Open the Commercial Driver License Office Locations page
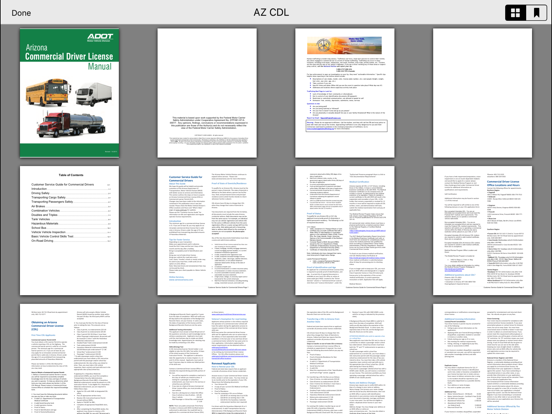 point(482,231)
